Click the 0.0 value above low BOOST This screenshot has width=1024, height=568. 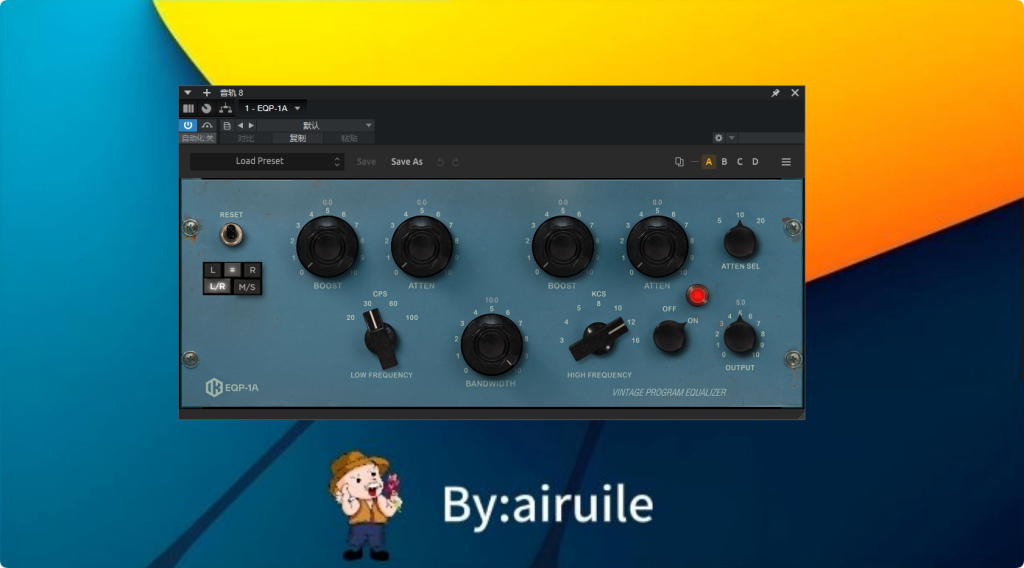(327, 202)
